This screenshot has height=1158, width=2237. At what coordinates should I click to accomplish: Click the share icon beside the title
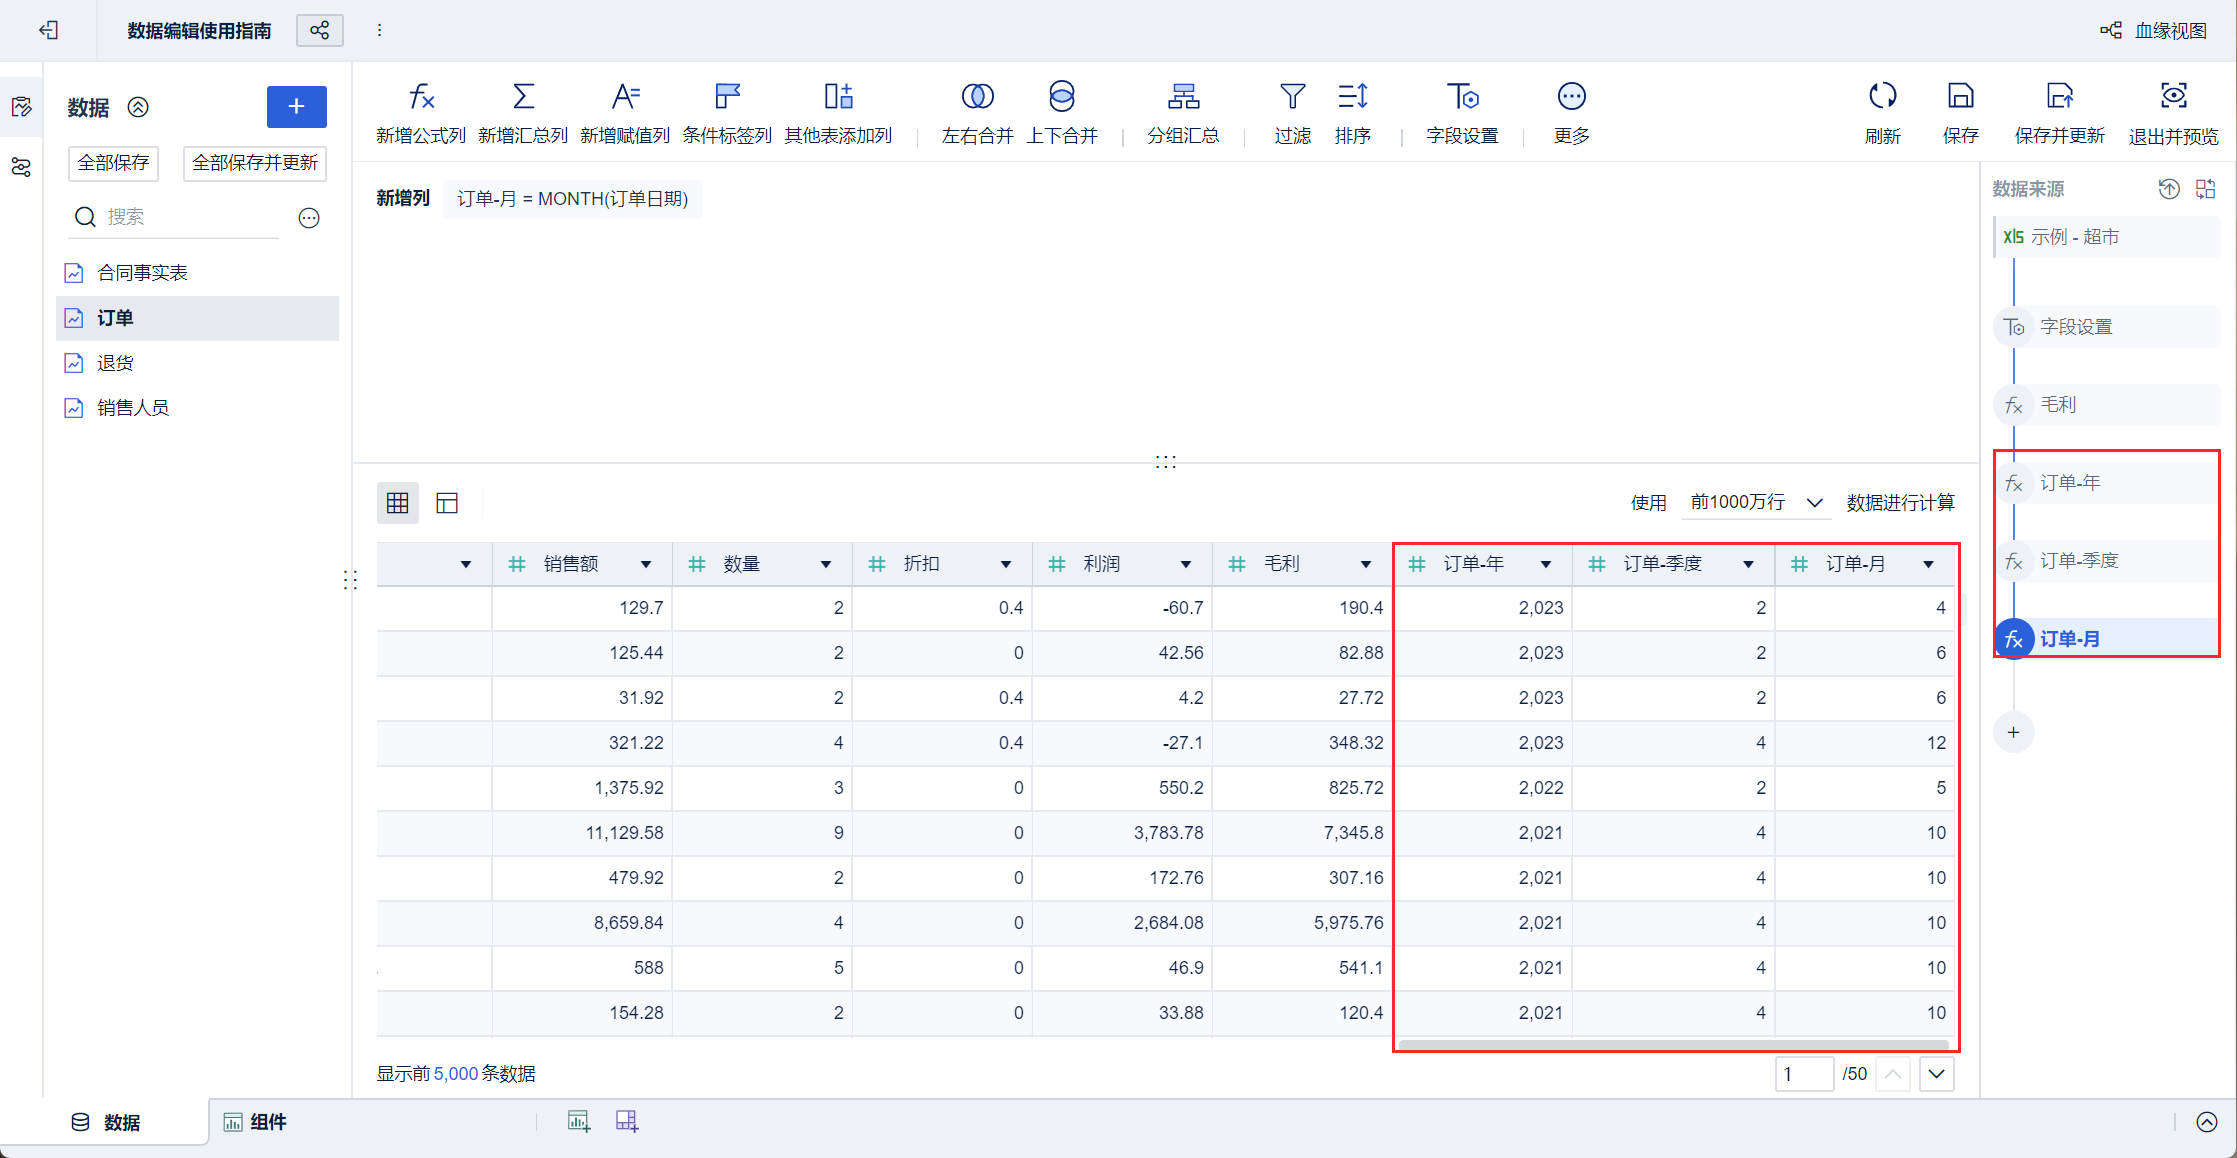coord(320,31)
